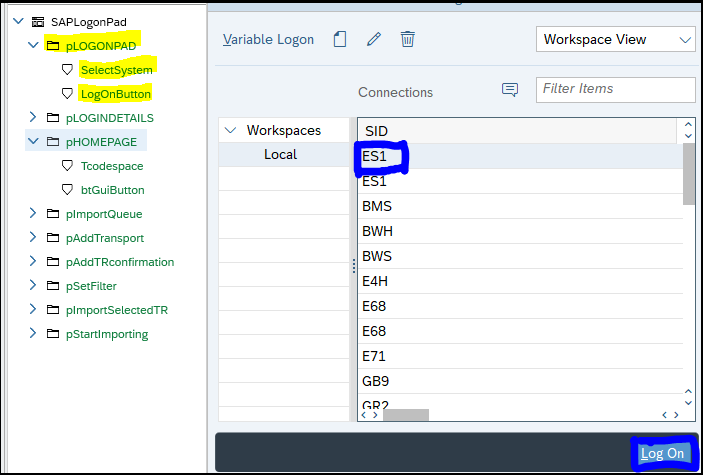Image resolution: width=703 pixels, height=475 pixels.
Task: Expand the pLOGINDETAILS folder chevron
Action: click(x=33, y=117)
